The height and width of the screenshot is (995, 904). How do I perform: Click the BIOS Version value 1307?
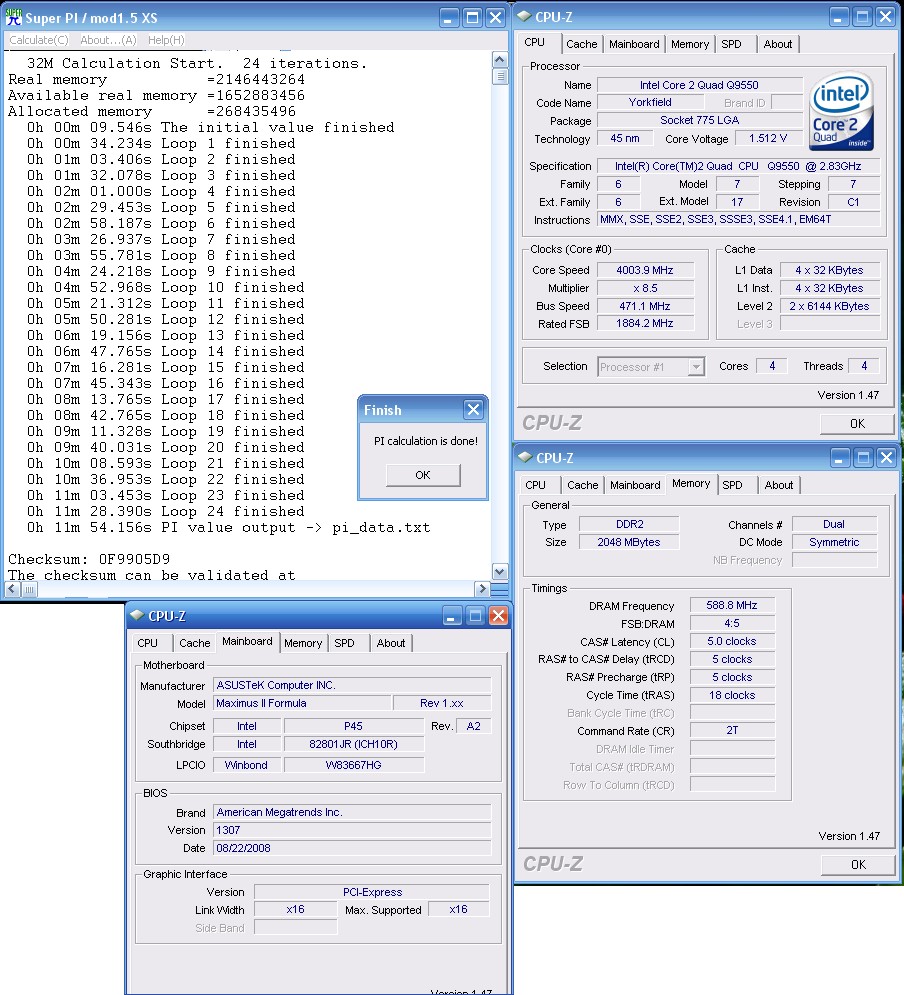352,830
